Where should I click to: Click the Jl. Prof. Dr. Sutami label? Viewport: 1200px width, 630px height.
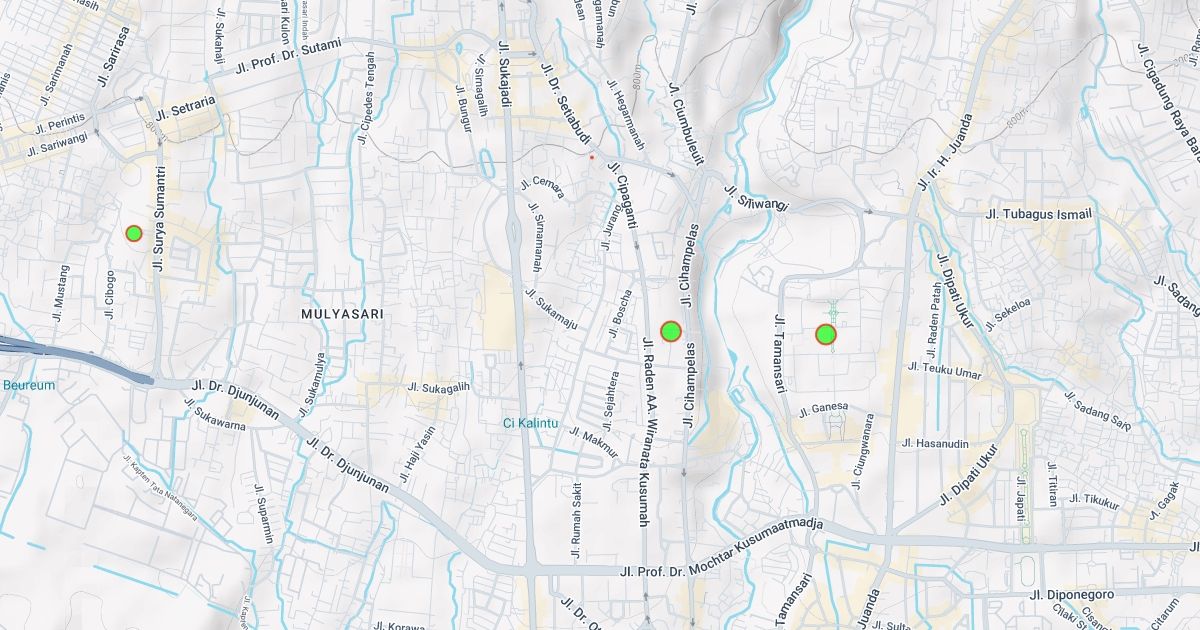click(290, 58)
